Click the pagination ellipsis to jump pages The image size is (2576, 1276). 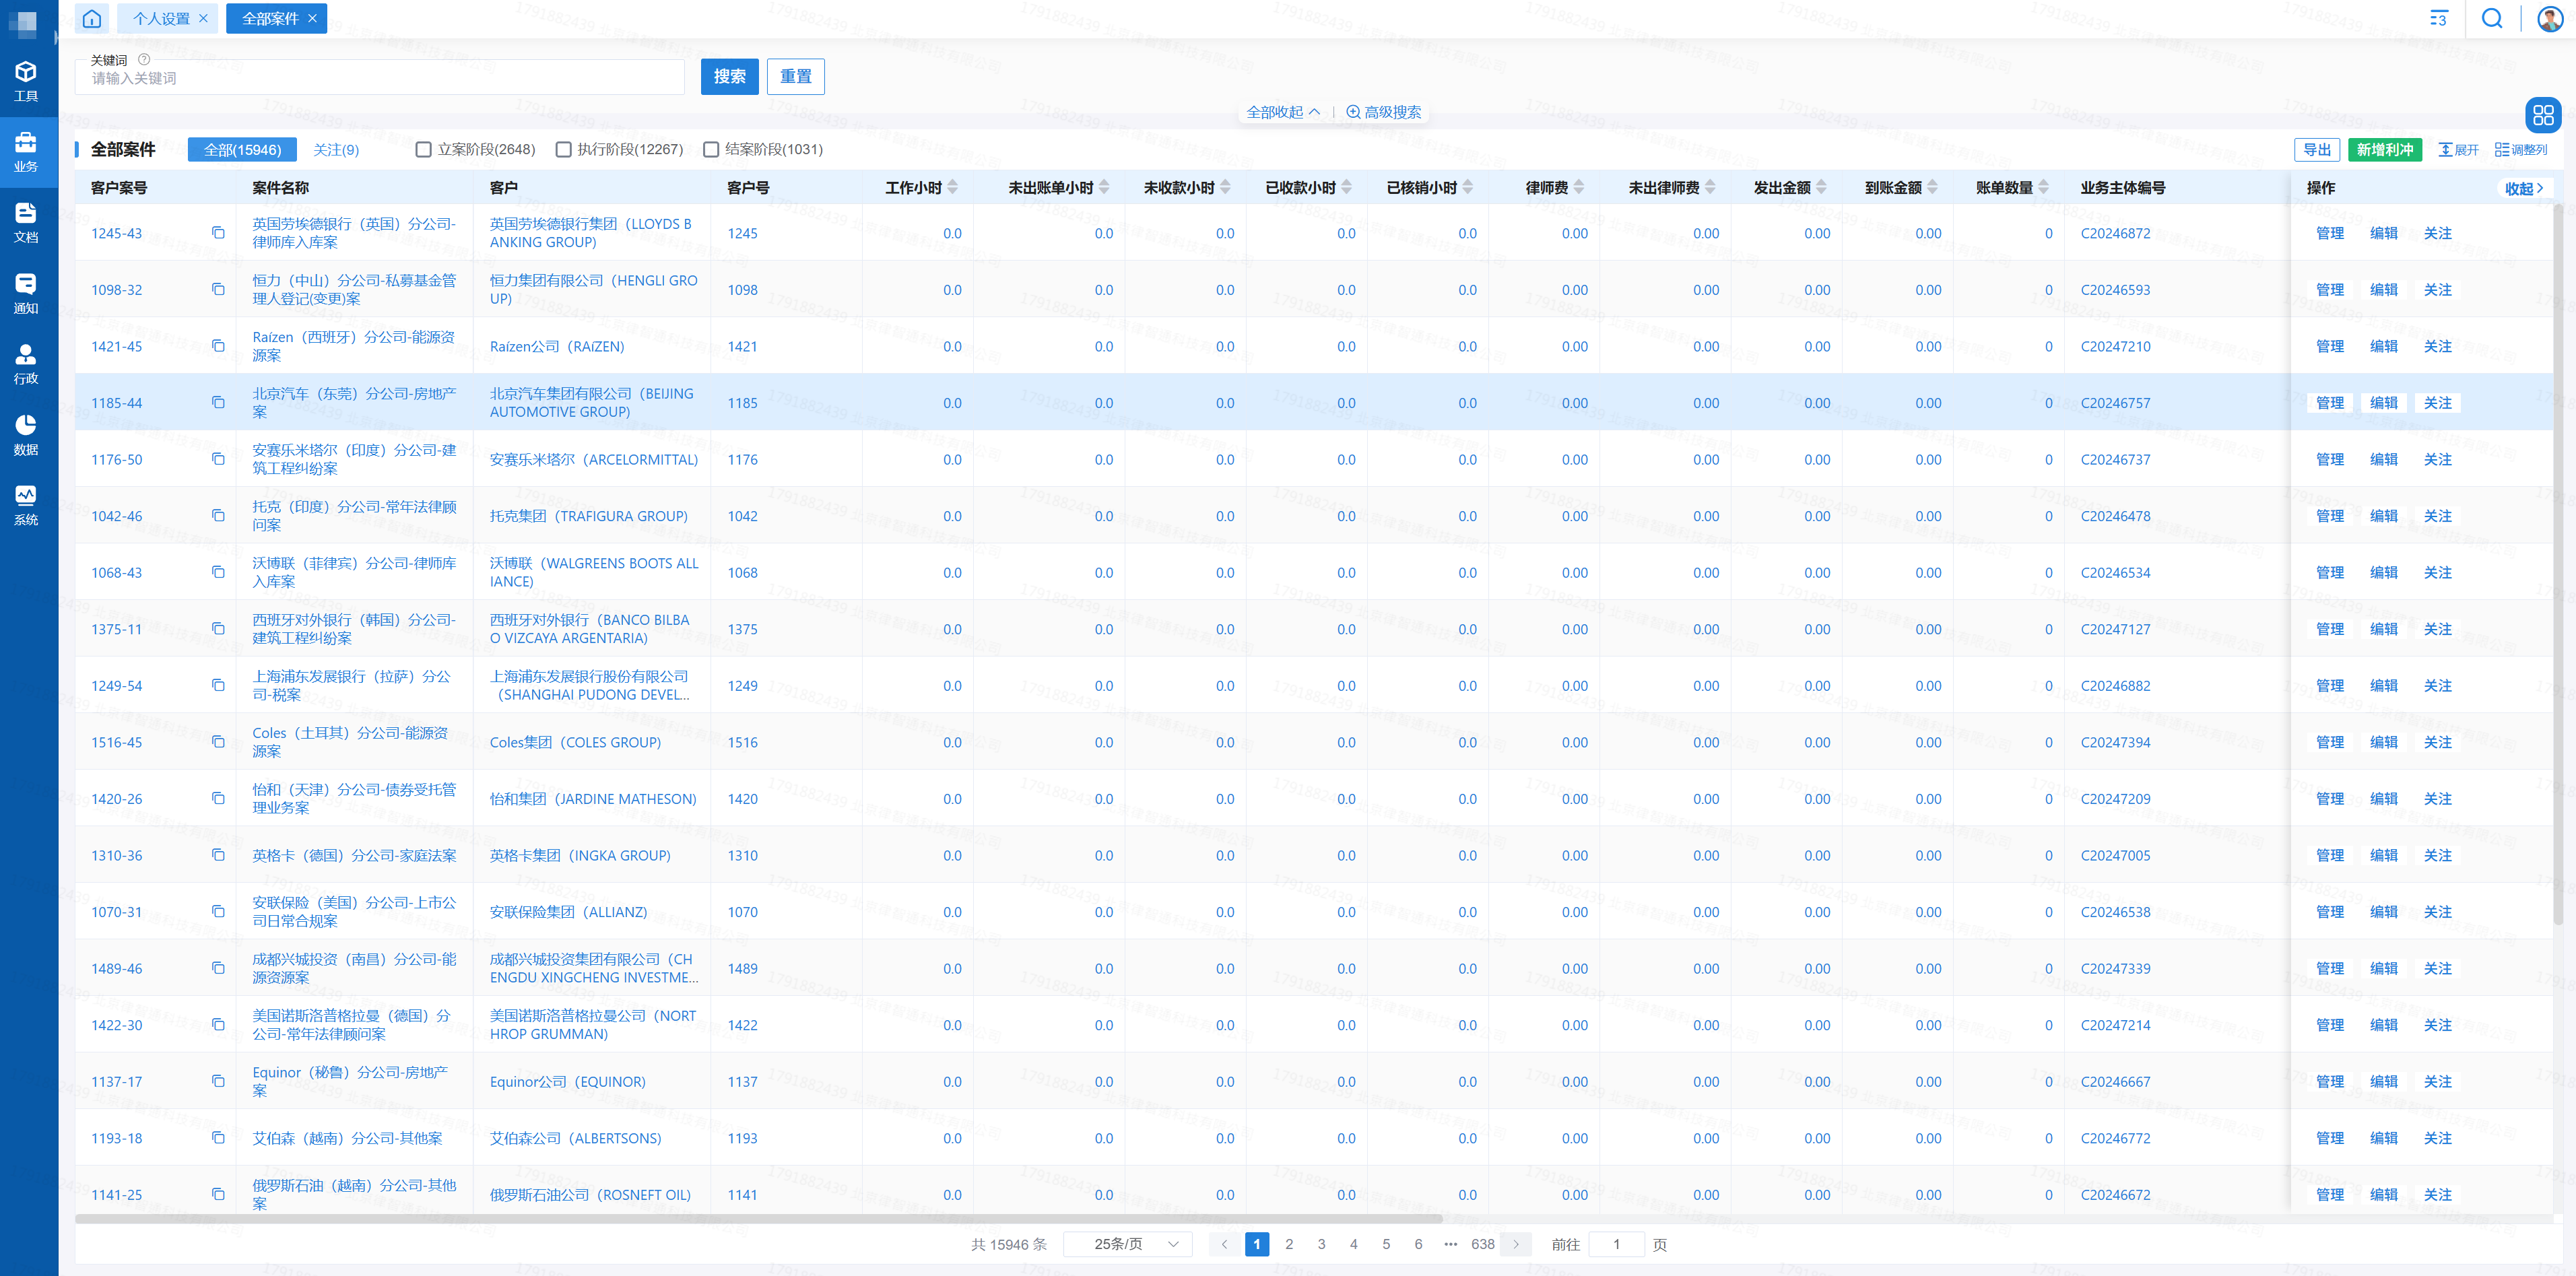coord(1450,1244)
